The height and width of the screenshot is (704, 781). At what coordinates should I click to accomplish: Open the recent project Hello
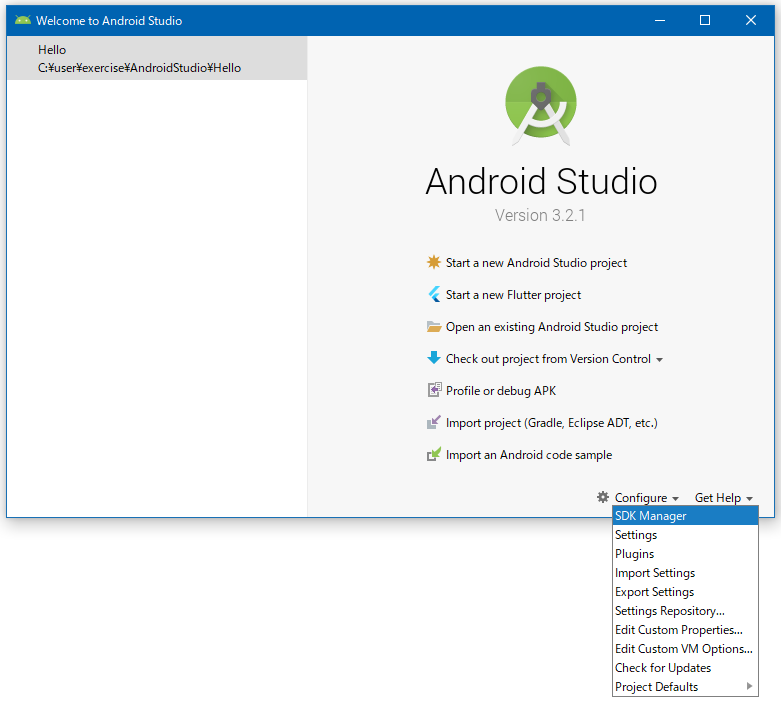tap(157, 58)
